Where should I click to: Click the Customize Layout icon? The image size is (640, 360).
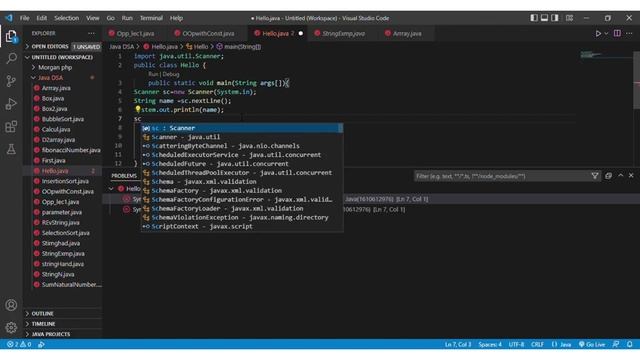pos(569,18)
